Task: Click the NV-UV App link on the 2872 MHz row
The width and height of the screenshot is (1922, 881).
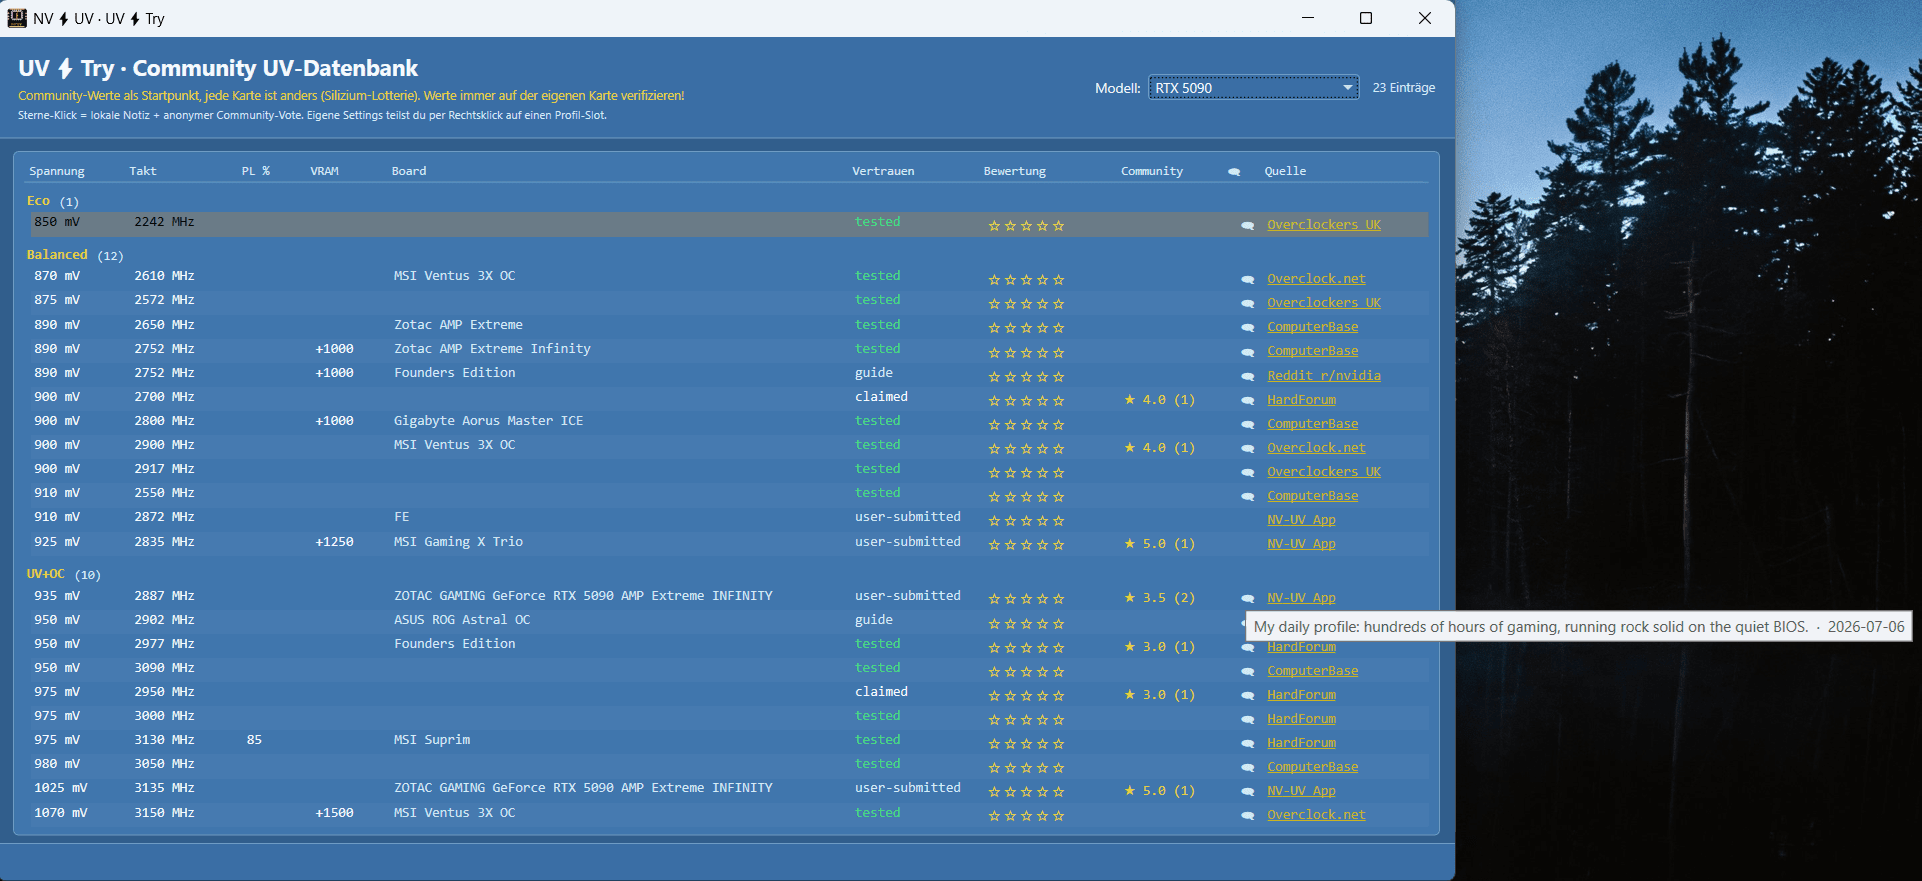Action: point(1301,520)
